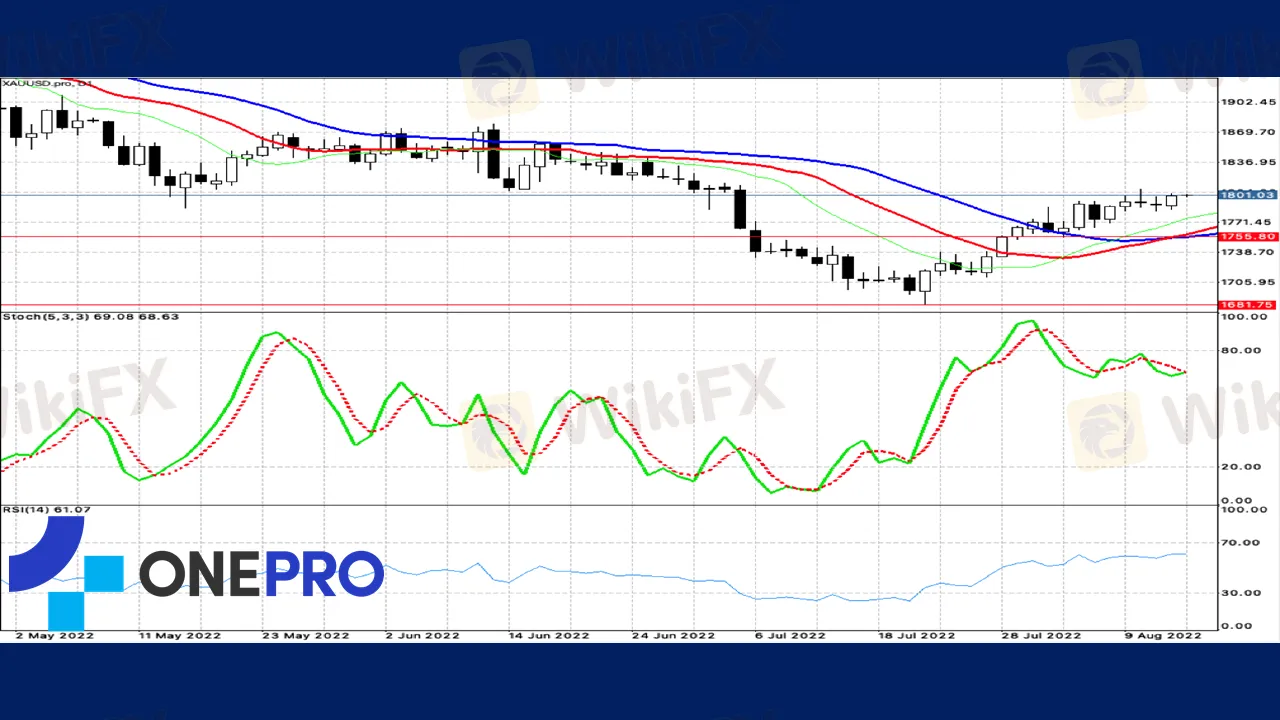Viewport: 1280px width, 720px height.
Task: Click the 100.00 label on RSI scale
Action: tap(1245, 510)
